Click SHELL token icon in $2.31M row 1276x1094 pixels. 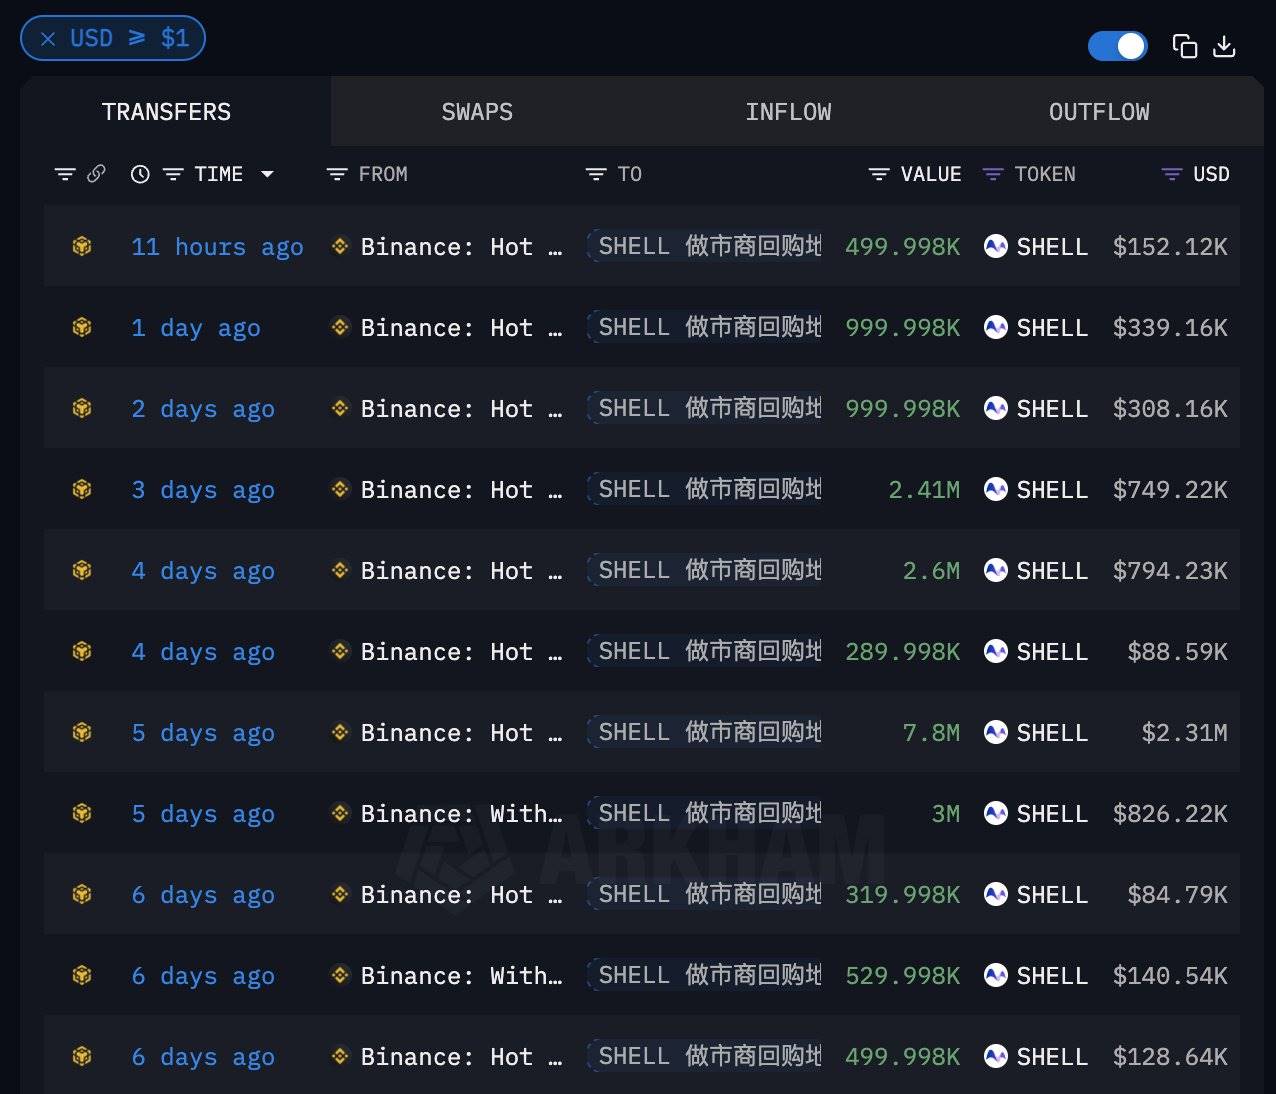(x=995, y=732)
